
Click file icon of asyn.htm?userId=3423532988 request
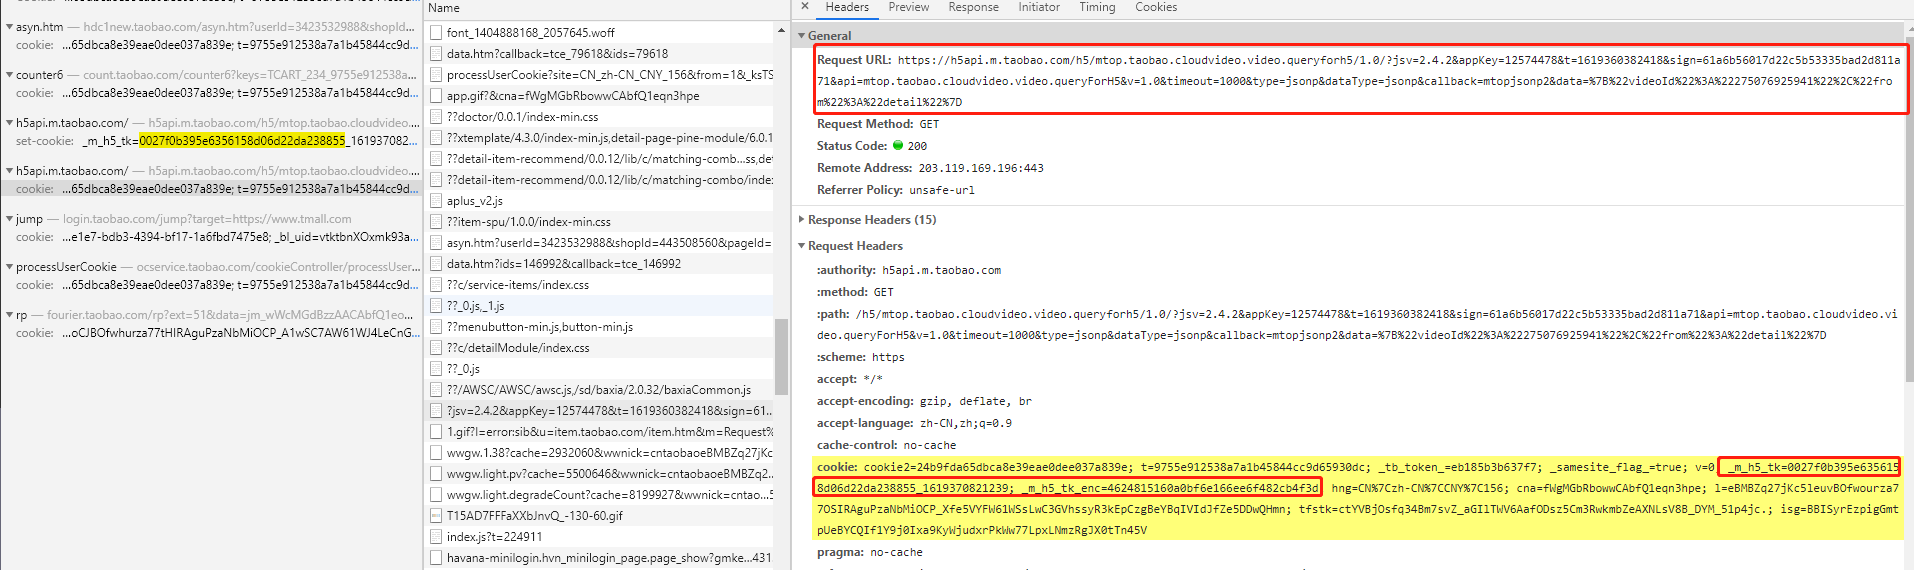point(436,243)
